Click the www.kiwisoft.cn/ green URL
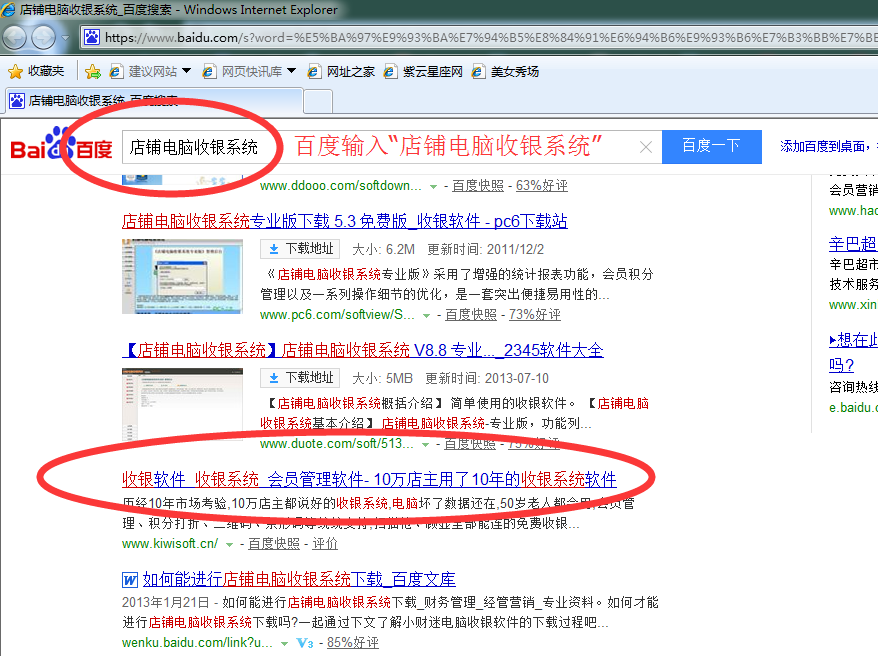This screenshot has height=656, width=878. point(170,543)
